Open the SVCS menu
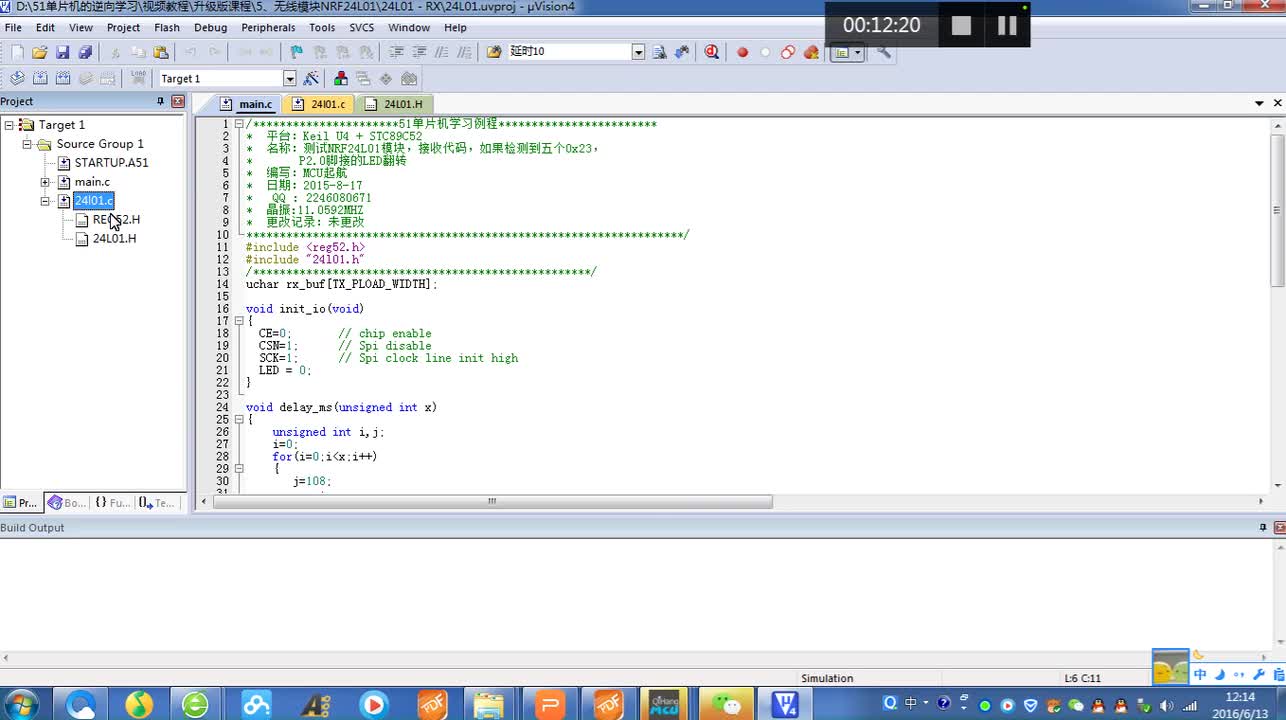 pyautogui.click(x=361, y=28)
